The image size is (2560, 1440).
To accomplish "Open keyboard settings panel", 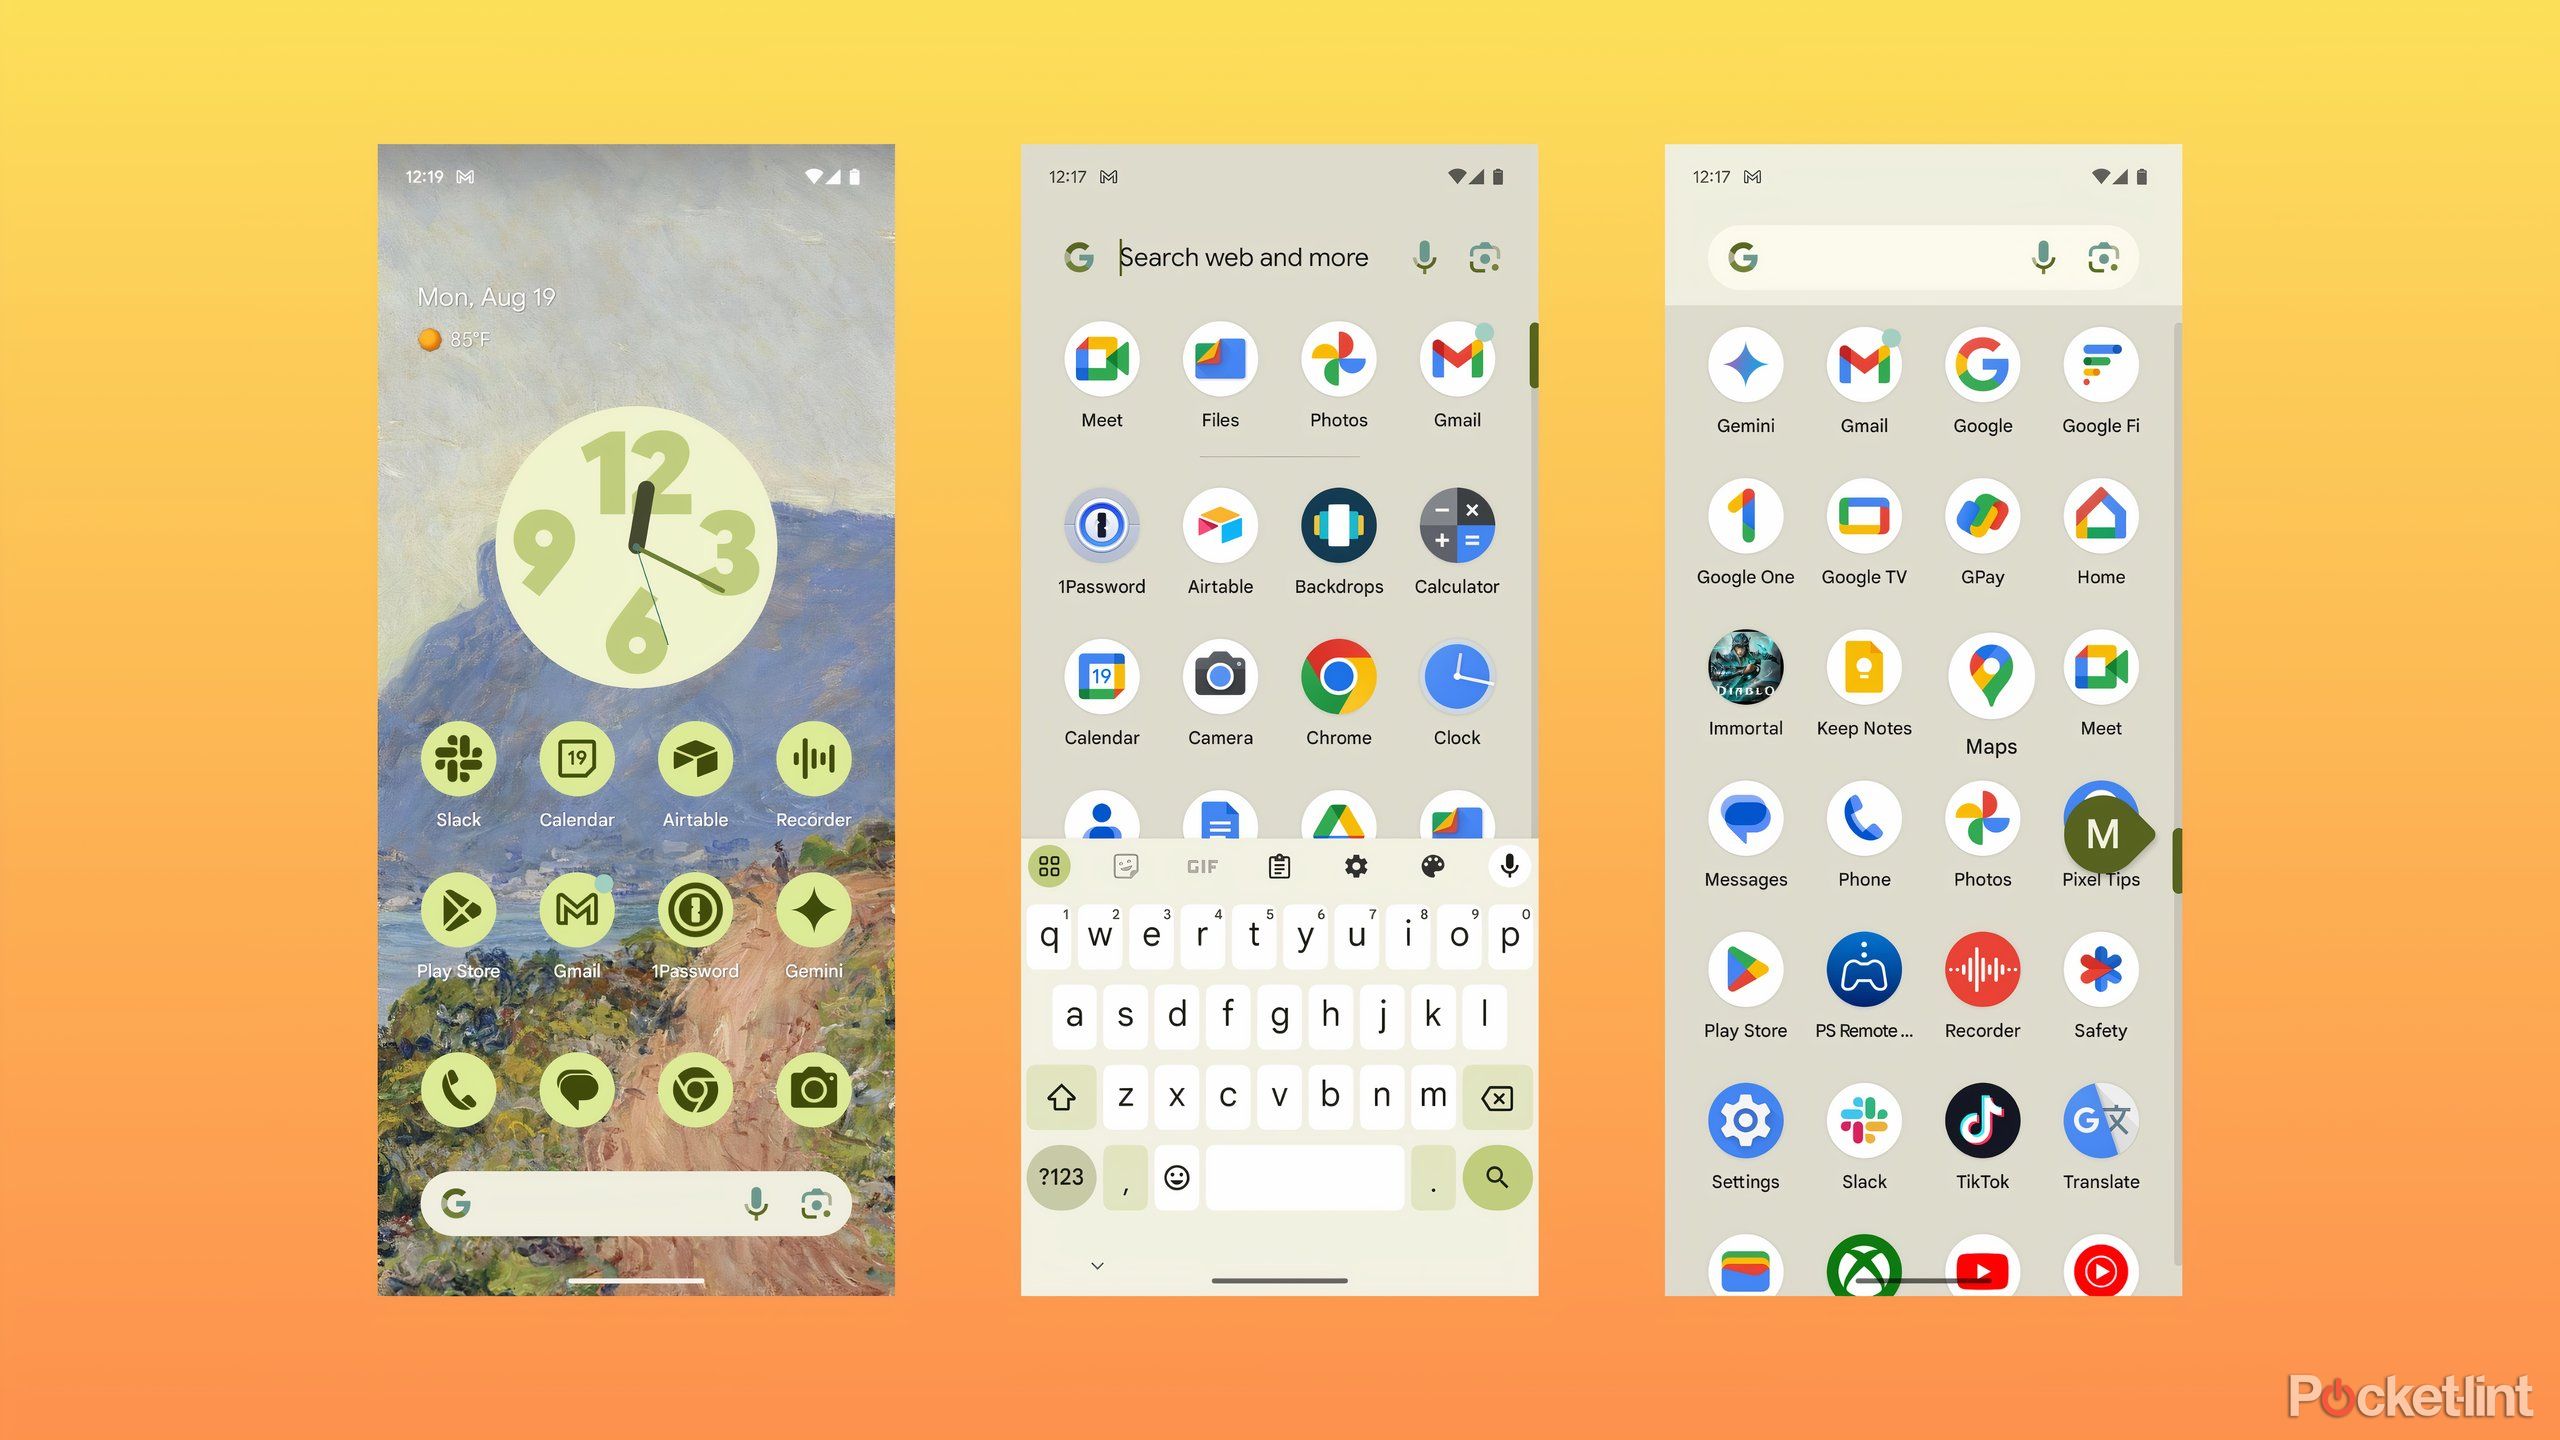I will pos(1354,865).
